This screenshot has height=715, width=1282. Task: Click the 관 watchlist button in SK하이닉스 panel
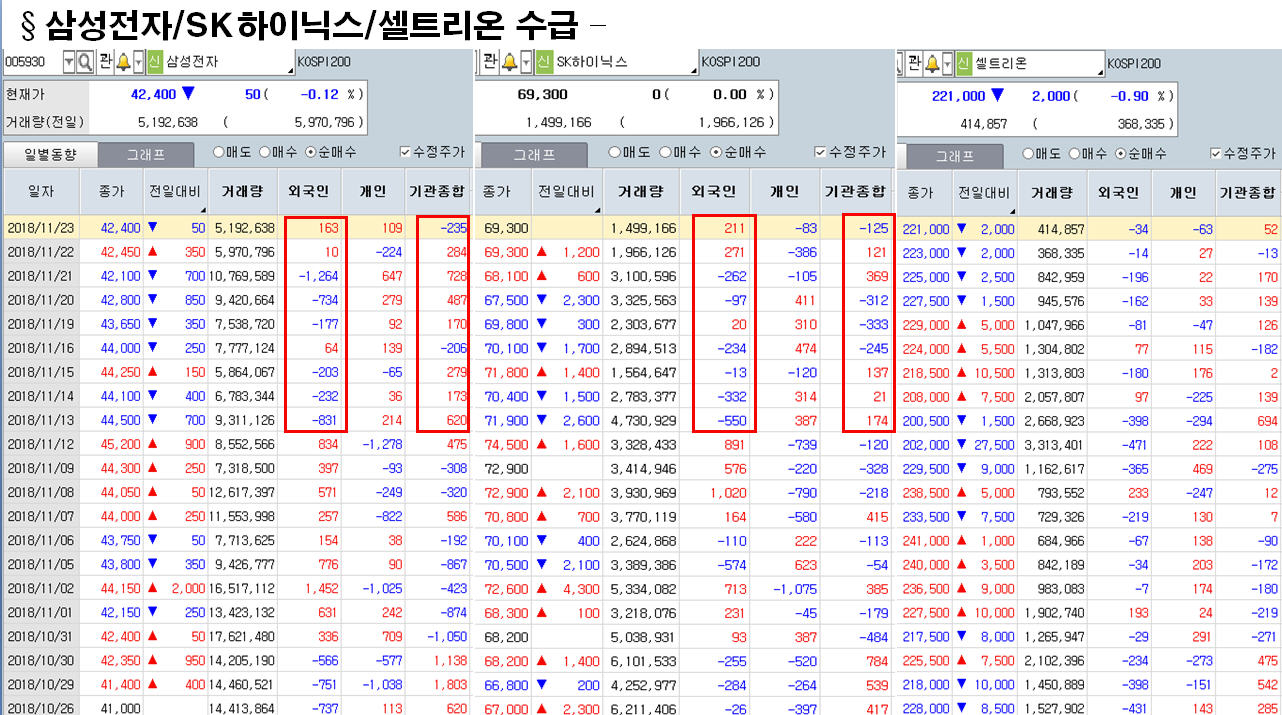click(490, 62)
